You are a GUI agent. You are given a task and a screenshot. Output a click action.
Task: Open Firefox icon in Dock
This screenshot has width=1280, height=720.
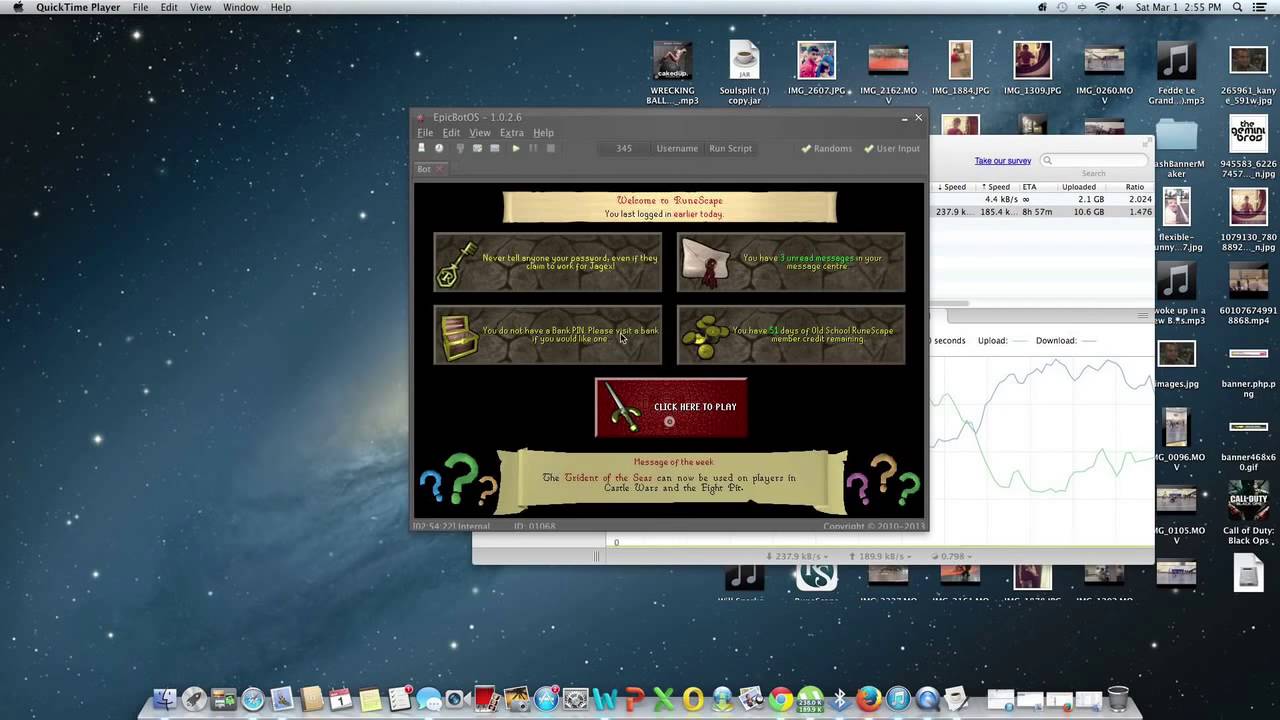click(x=869, y=699)
